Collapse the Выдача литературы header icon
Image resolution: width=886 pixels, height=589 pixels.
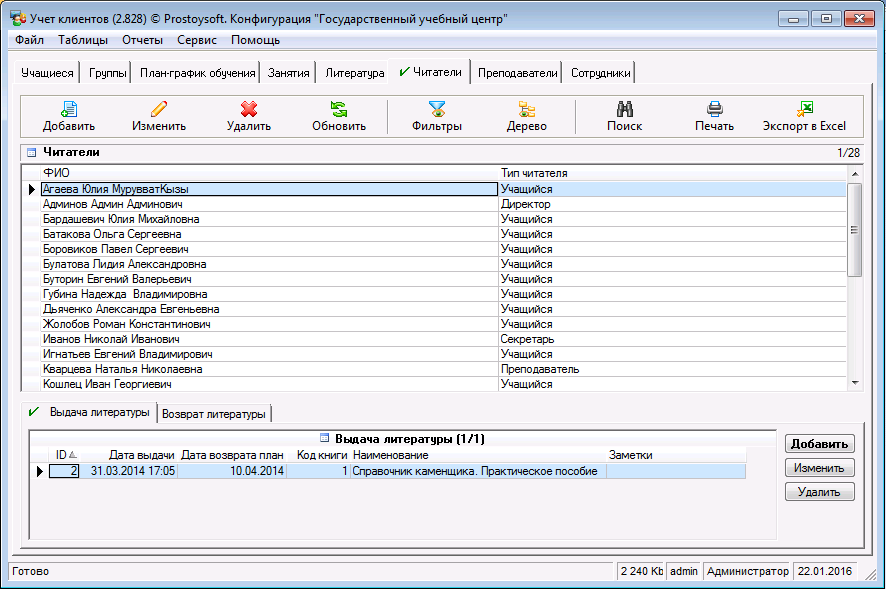click(324, 438)
